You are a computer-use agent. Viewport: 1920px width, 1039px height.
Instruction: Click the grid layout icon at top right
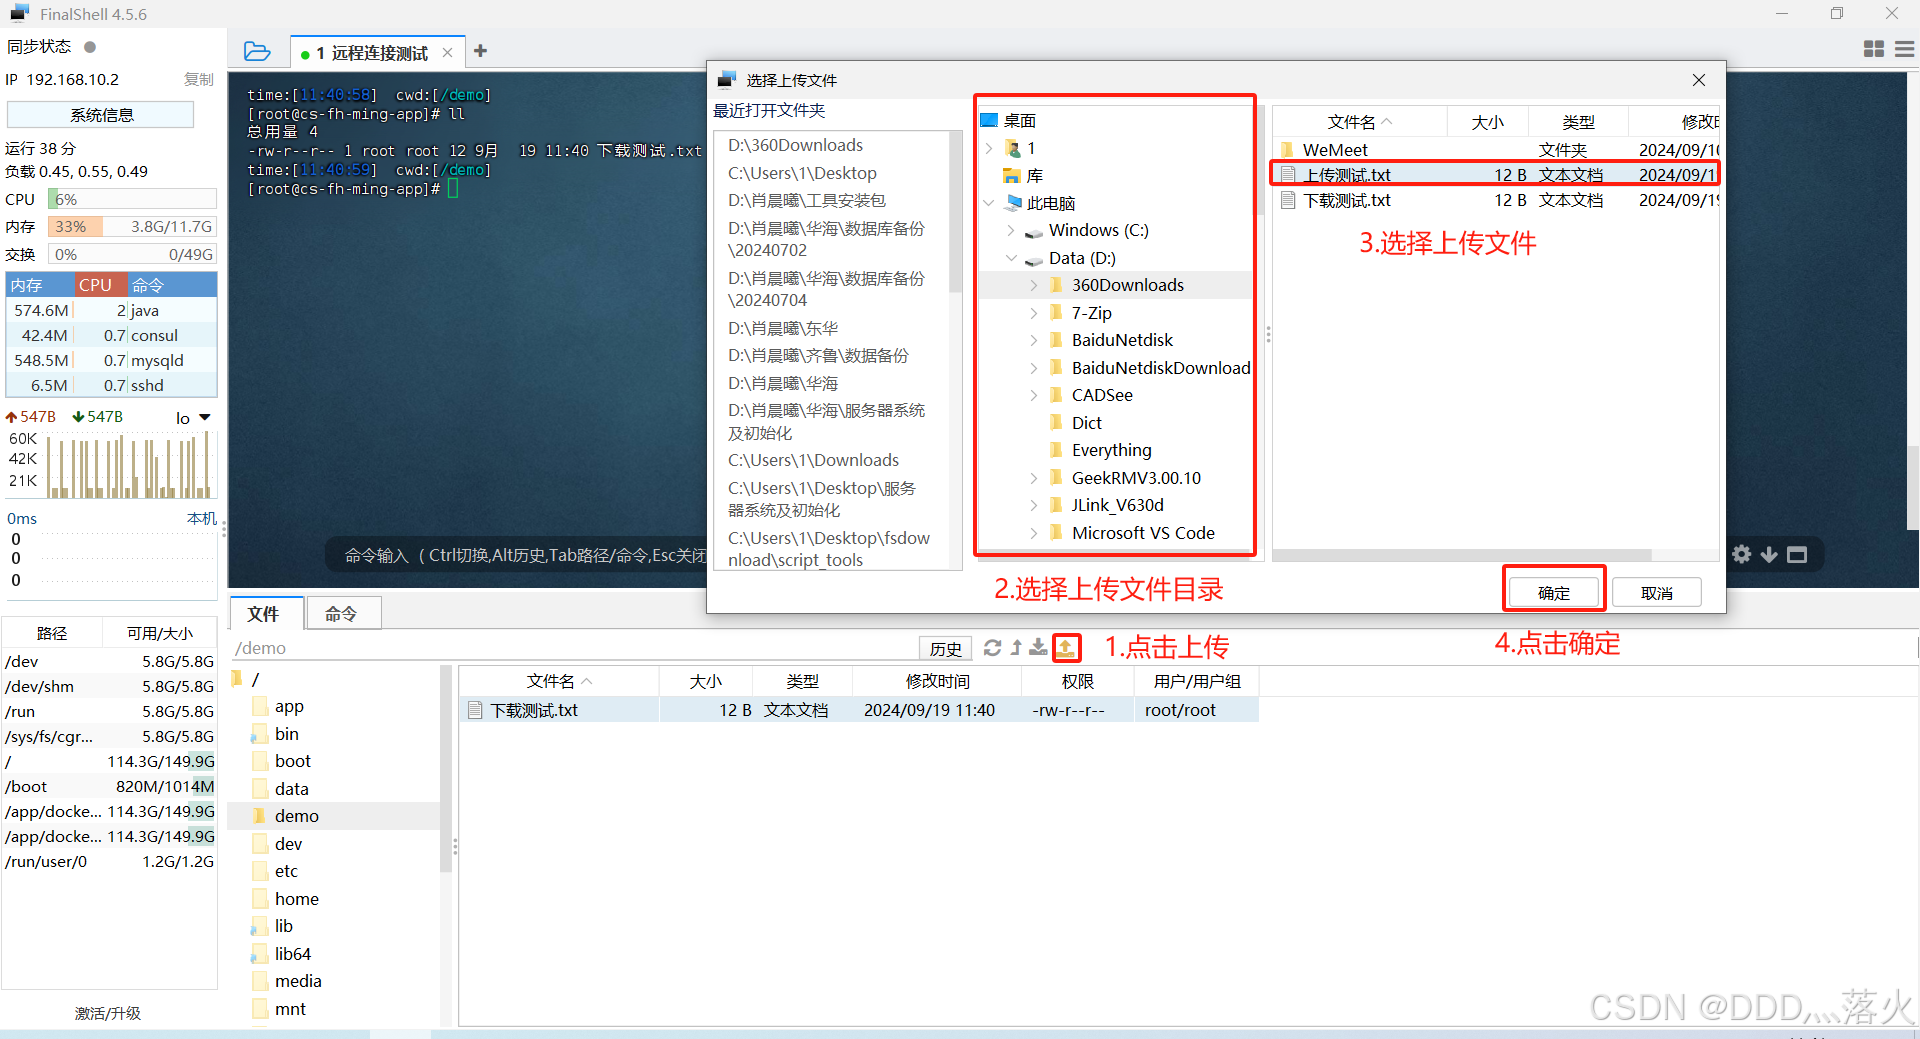[x=1874, y=48]
